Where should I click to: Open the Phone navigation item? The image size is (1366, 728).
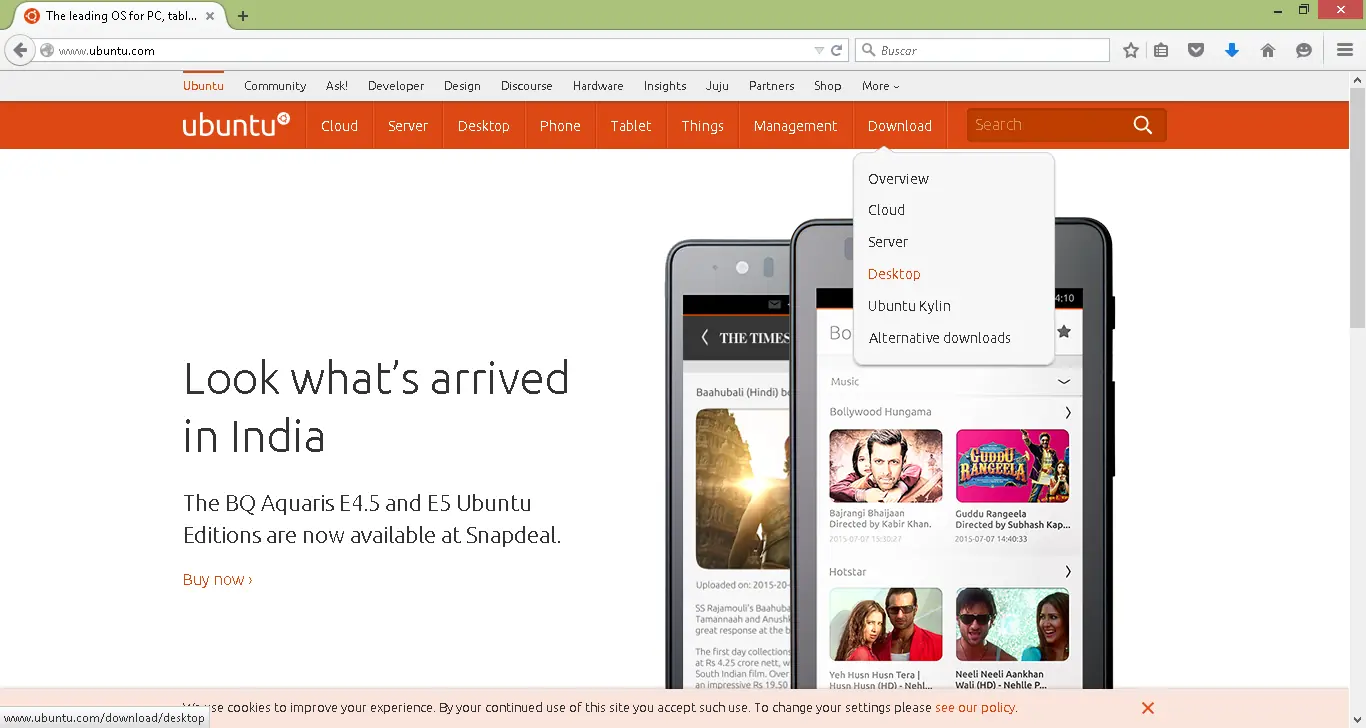pyautogui.click(x=560, y=126)
